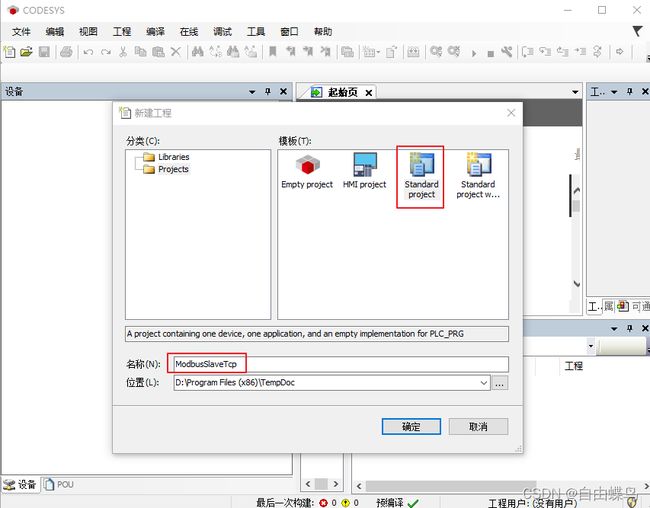Close the 新建工程 dialog
The width and height of the screenshot is (650, 508).
pos(511,113)
